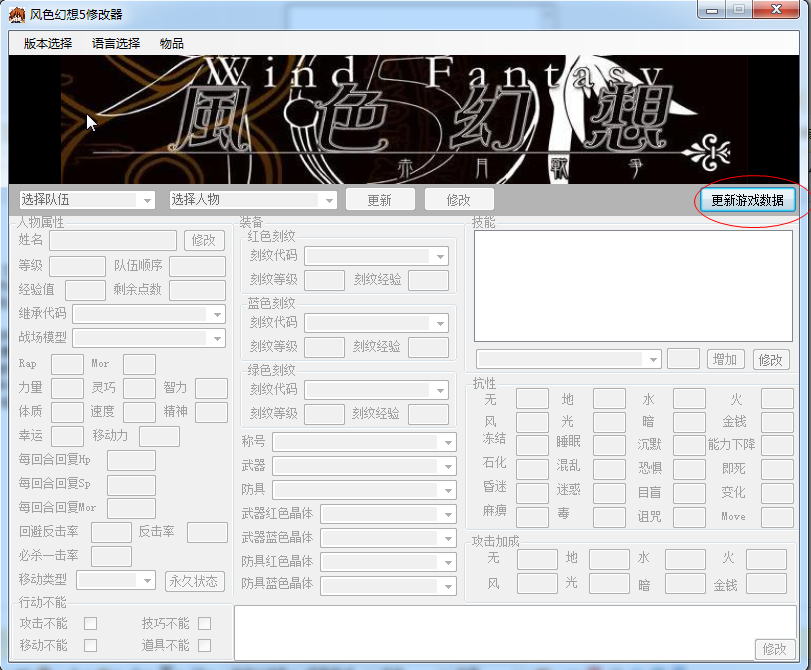
Task: Close the 风色幻想5修改器 window
Action: click(776, 10)
